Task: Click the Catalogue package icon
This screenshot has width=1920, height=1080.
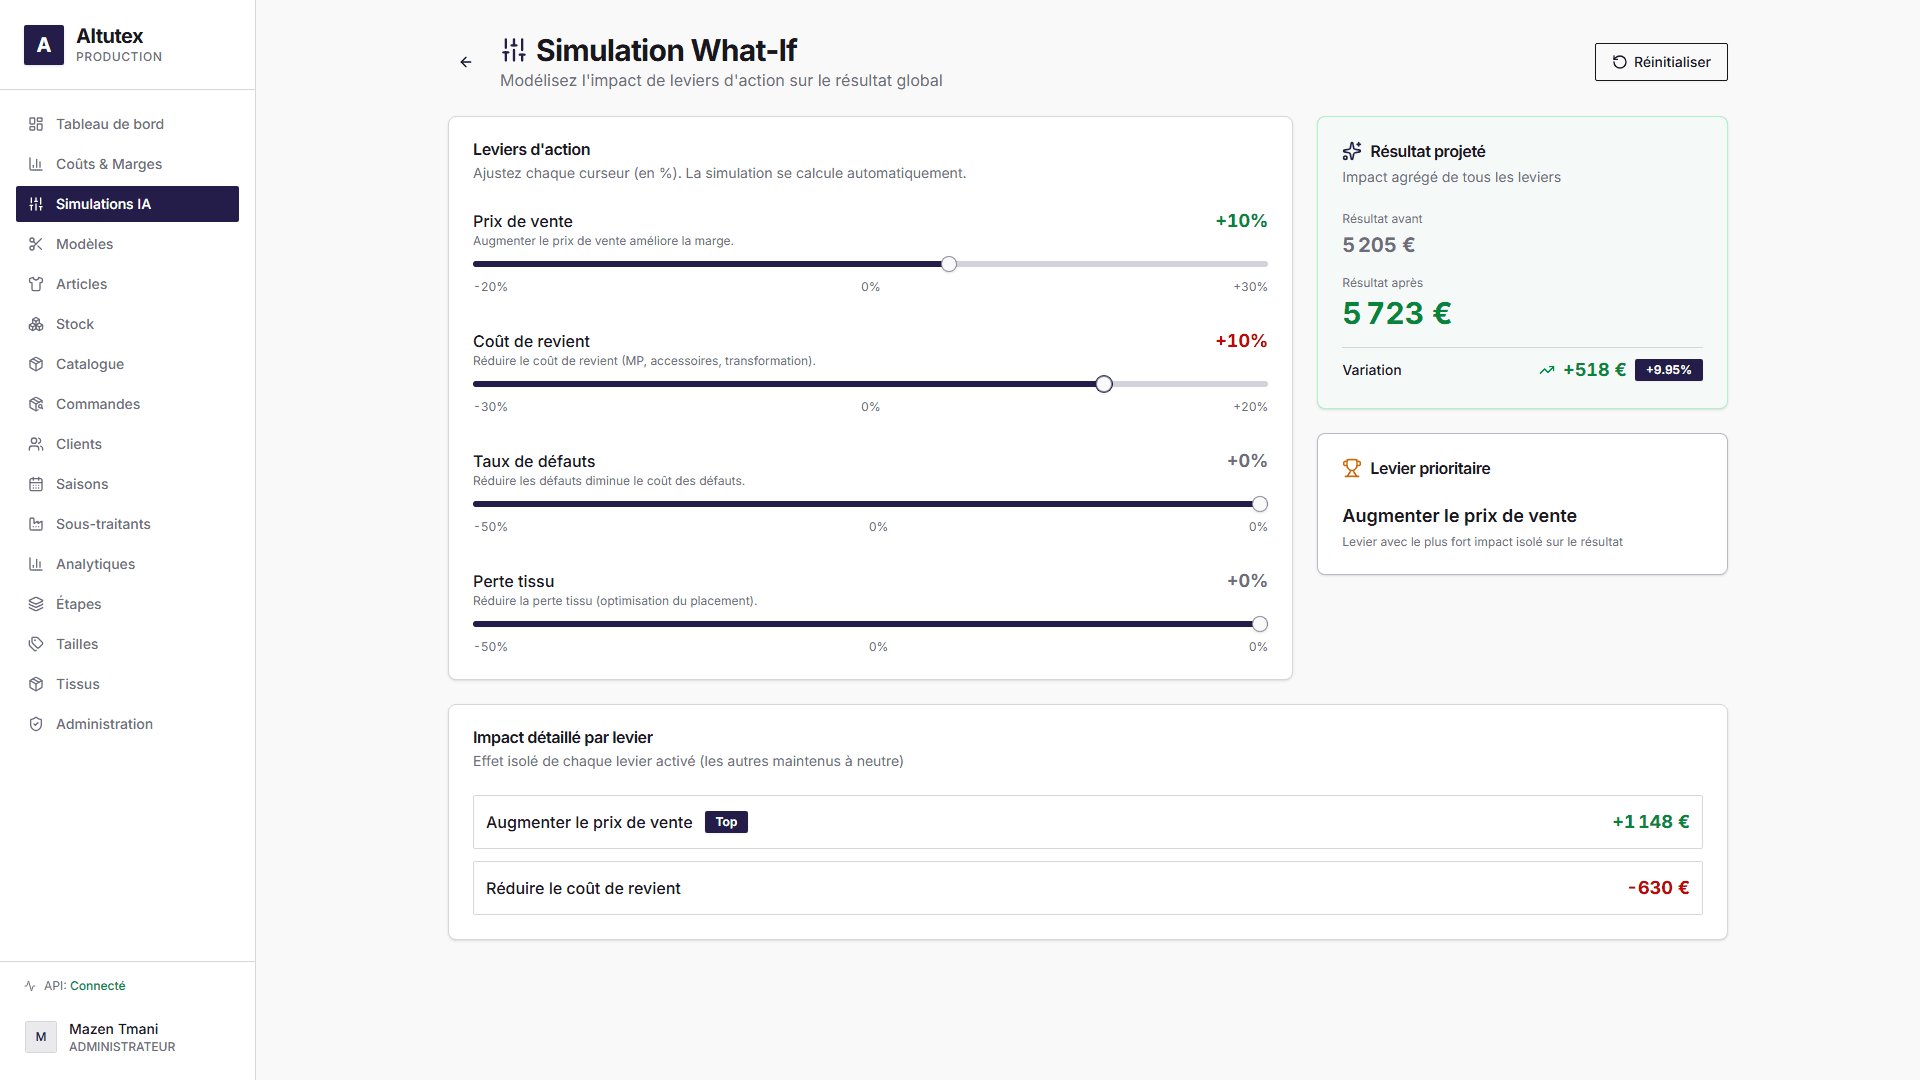Action: [36, 364]
